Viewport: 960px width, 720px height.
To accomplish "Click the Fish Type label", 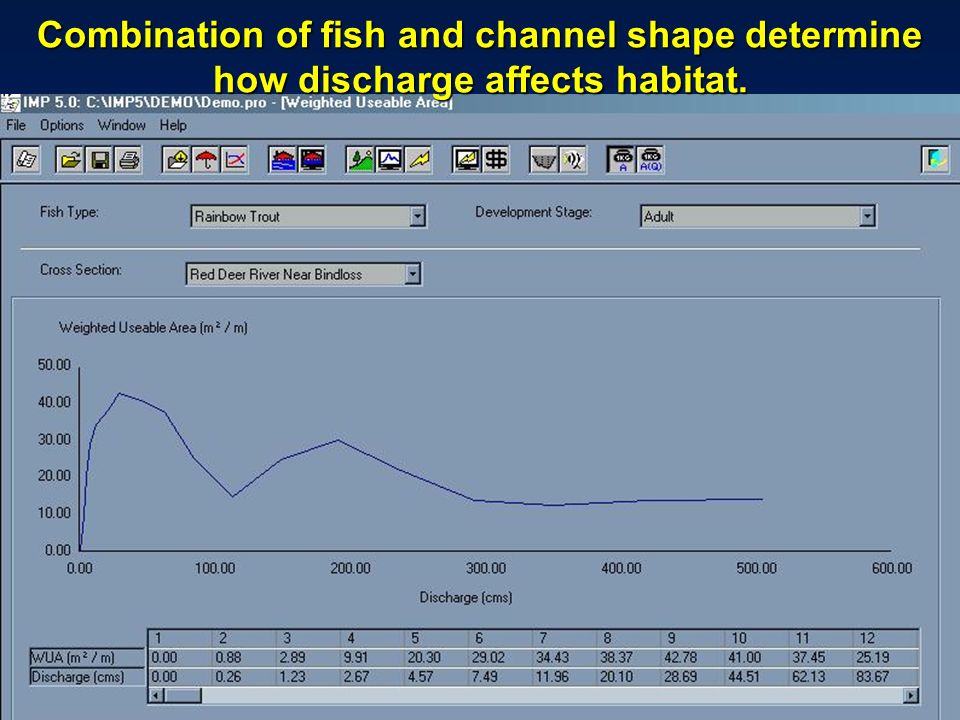I will (x=69, y=212).
